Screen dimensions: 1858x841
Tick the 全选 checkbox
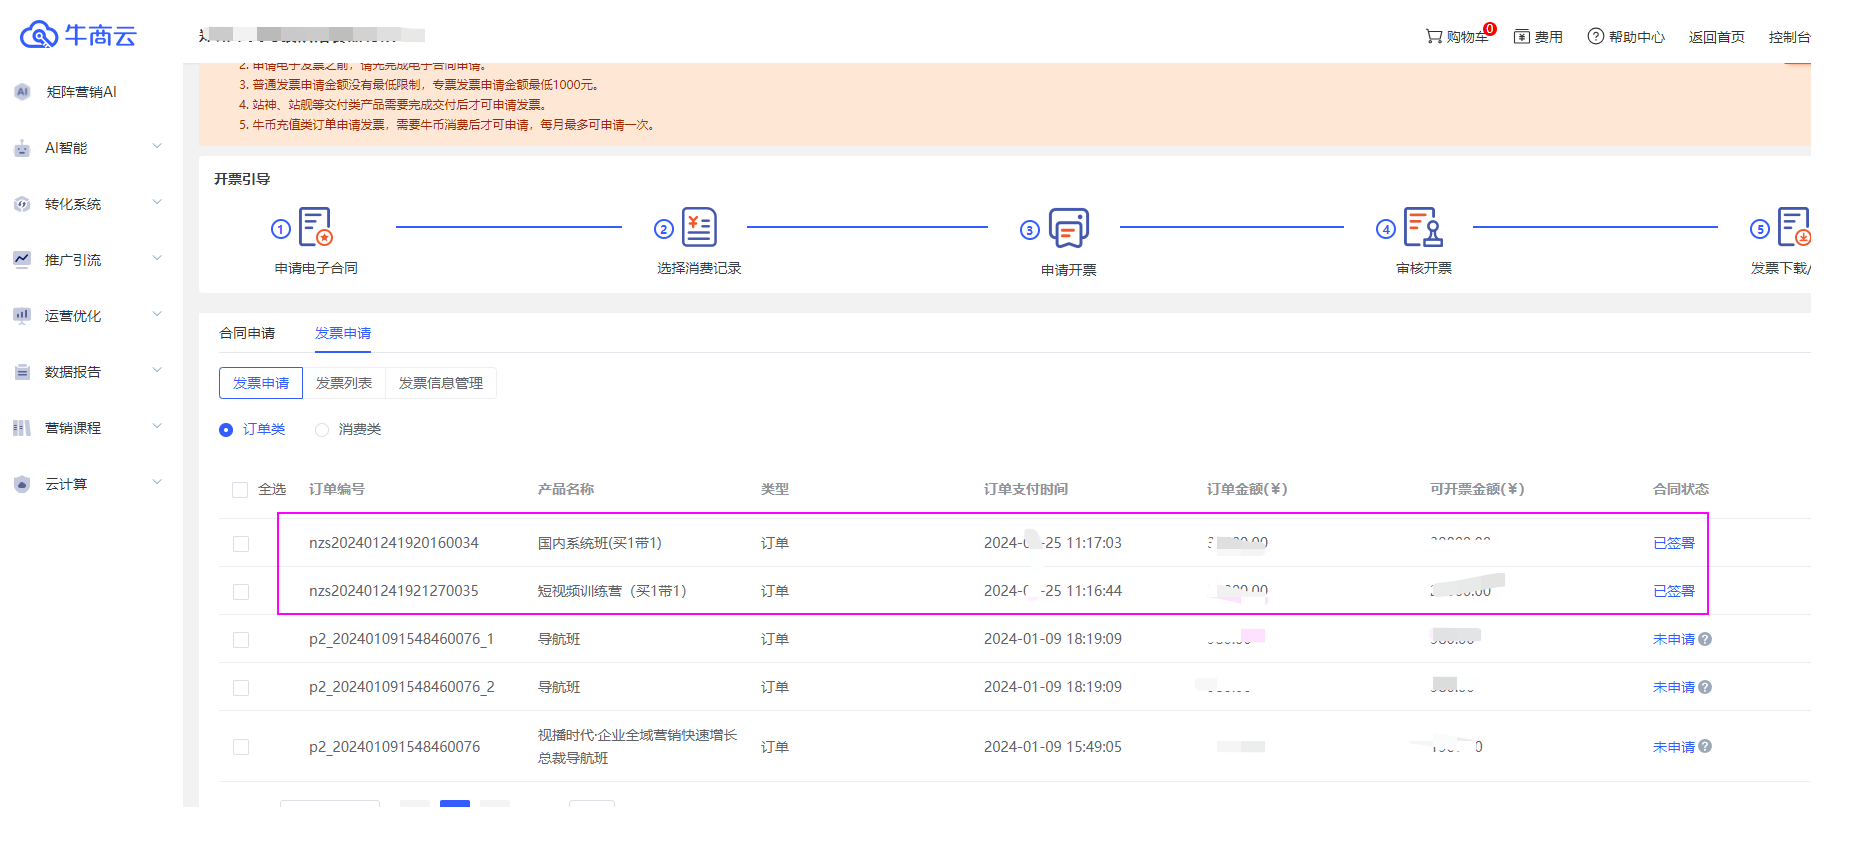point(240,490)
